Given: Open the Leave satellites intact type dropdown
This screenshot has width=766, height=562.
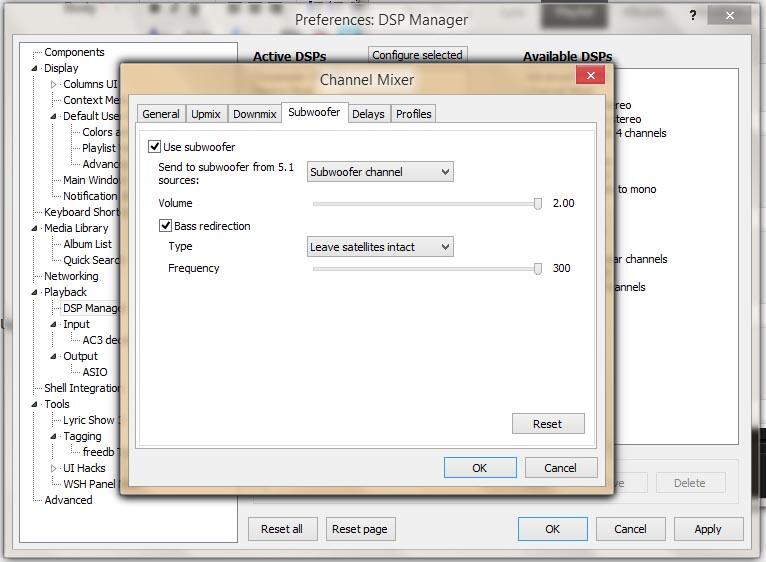Looking at the screenshot, I should click(x=380, y=247).
